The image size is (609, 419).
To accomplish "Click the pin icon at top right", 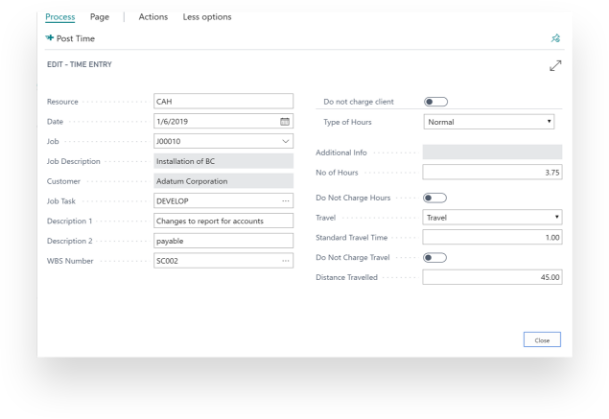I will (555, 38).
